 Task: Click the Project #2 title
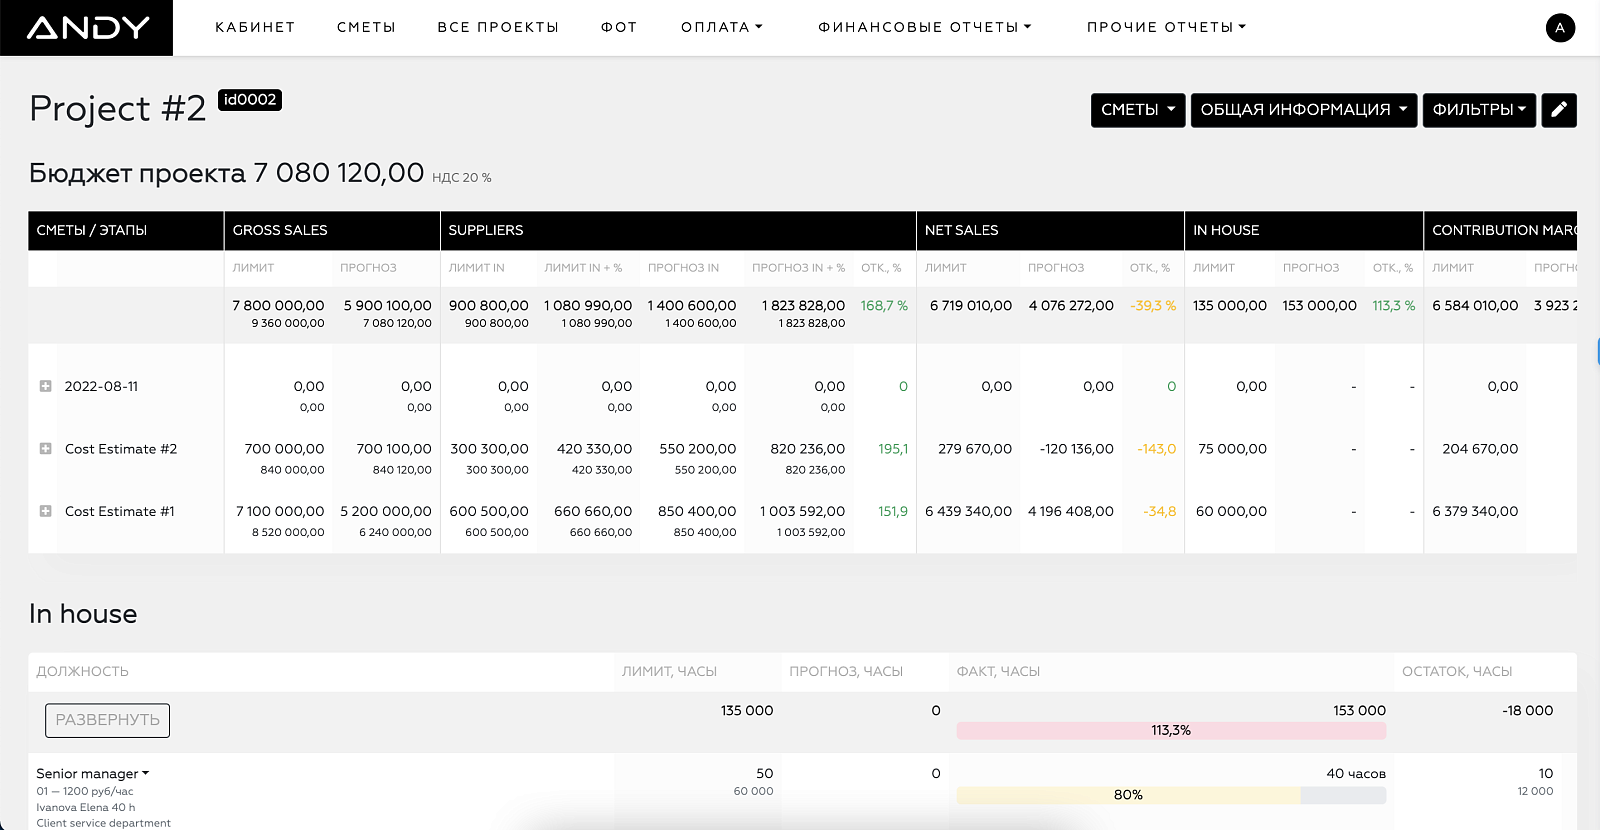tap(118, 108)
